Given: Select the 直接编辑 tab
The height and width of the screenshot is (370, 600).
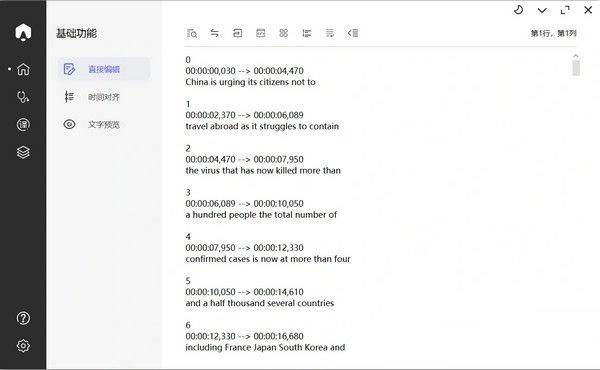Looking at the screenshot, I should coord(104,69).
